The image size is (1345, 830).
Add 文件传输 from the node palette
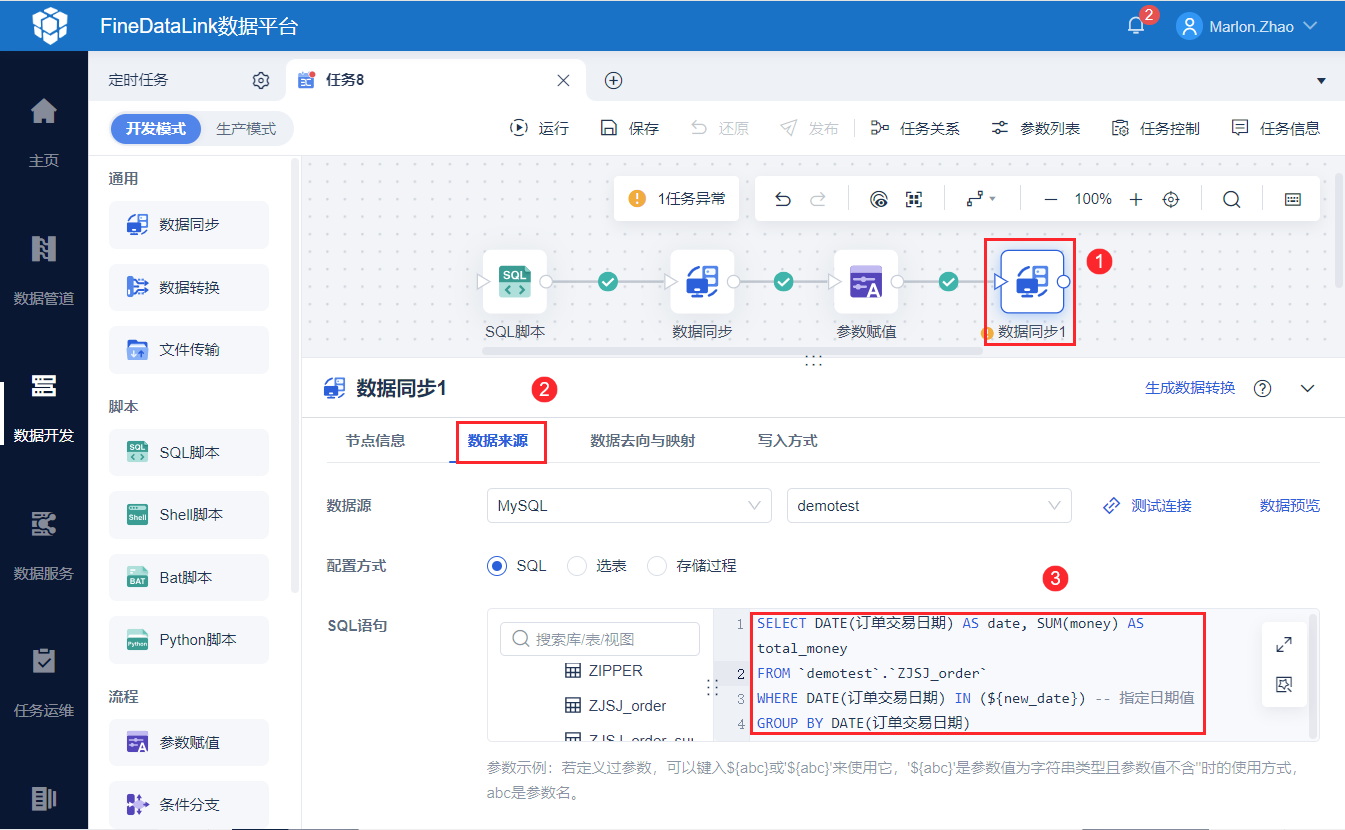(x=189, y=349)
